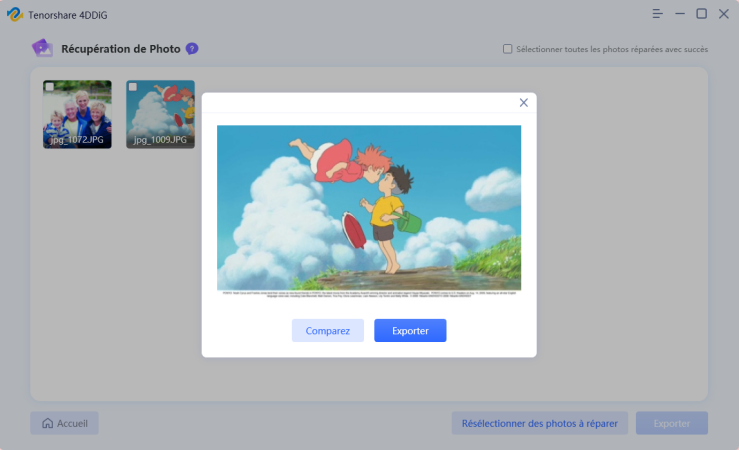Viewport: 739px width, 450px height.
Task: Enable Sélectionner toutes les photos réparées checkbox
Action: 508,49
